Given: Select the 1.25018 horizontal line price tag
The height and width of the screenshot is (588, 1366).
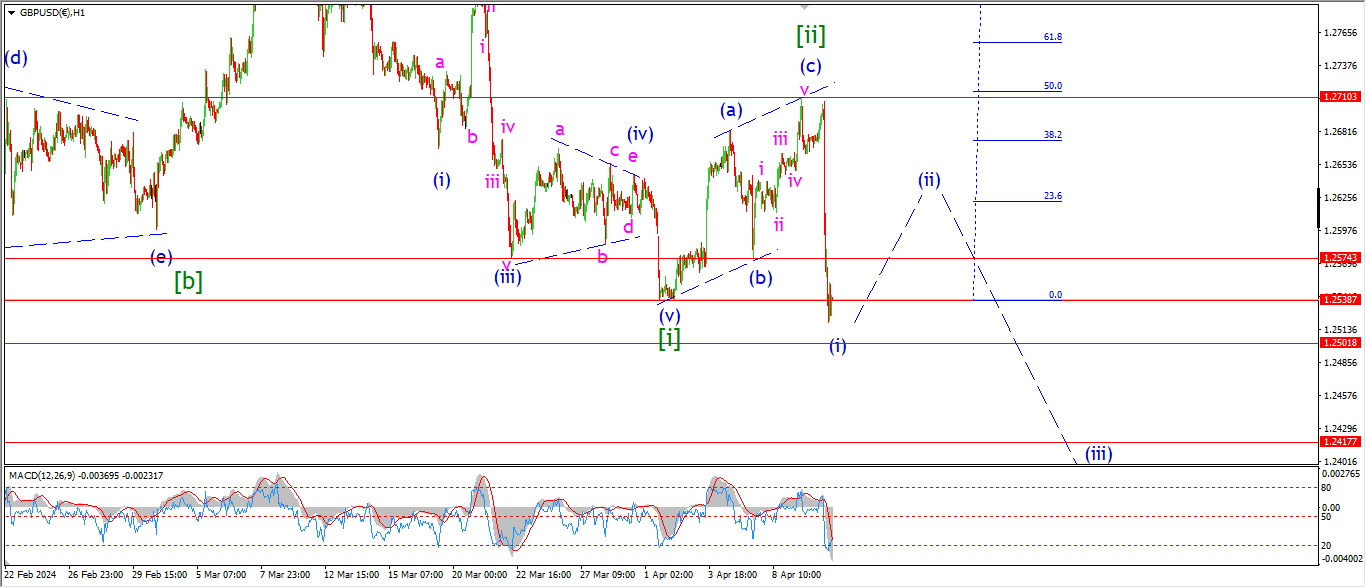Looking at the screenshot, I should [x=1340, y=342].
